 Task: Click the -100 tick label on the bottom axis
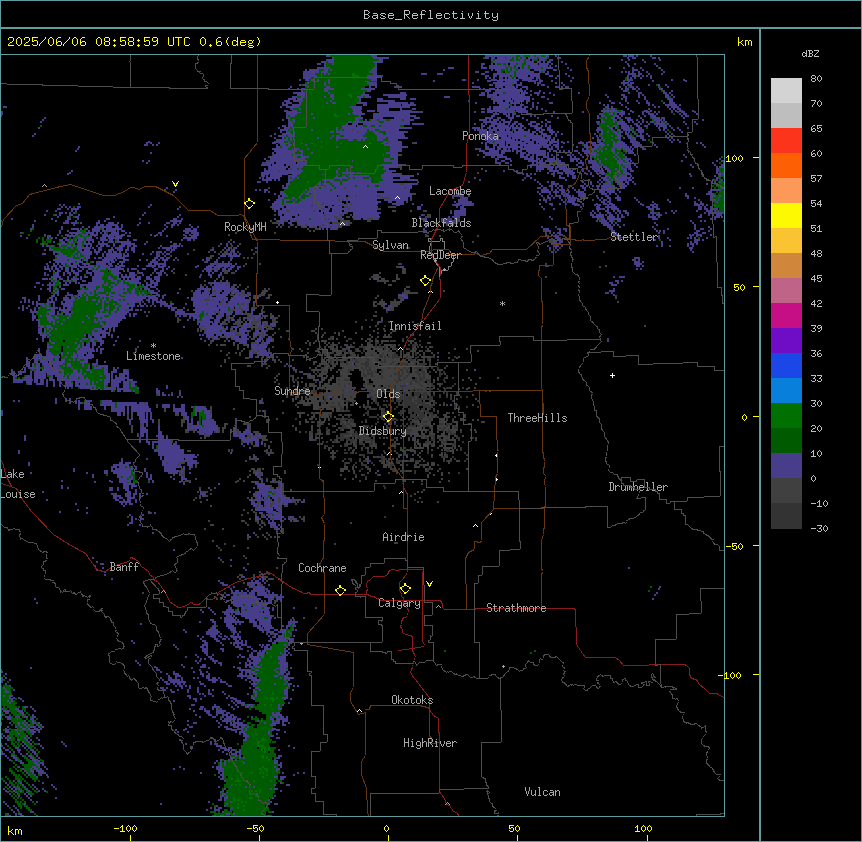[x=126, y=828]
